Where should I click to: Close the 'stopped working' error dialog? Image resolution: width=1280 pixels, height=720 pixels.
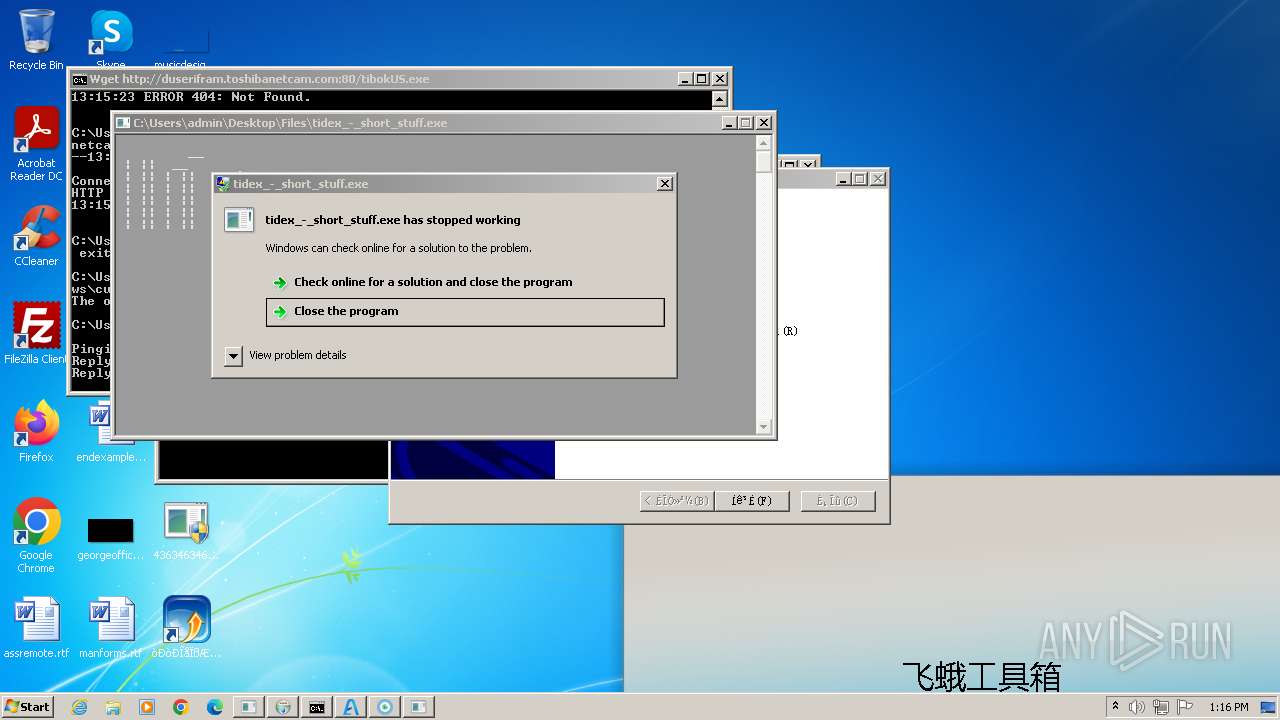click(665, 184)
